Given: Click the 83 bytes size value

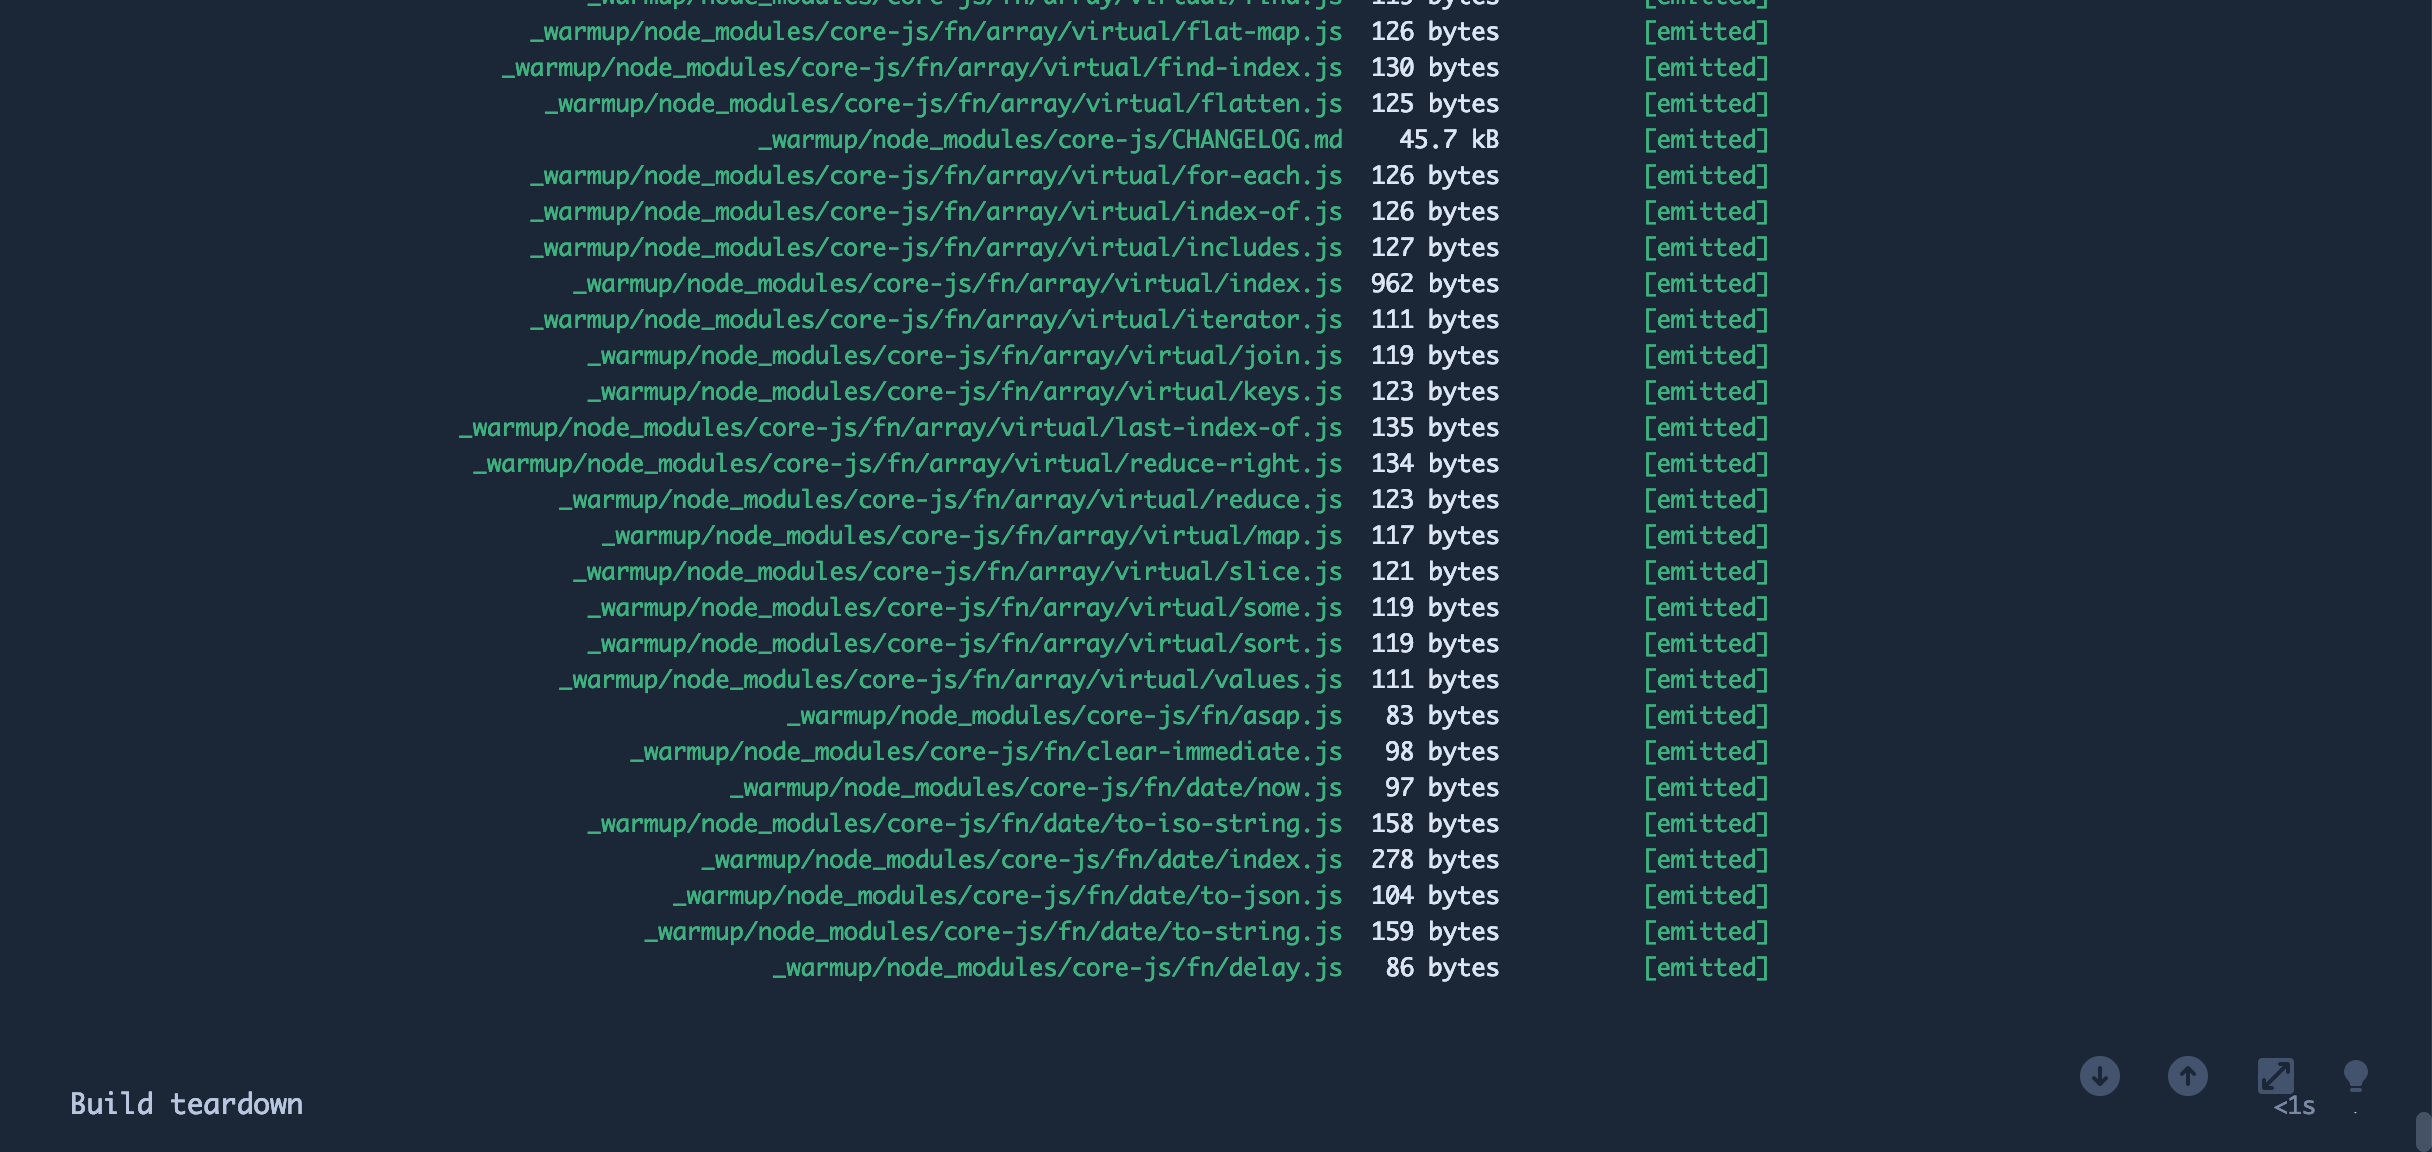Looking at the screenshot, I should pyautogui.click(x=1441, y=716).
